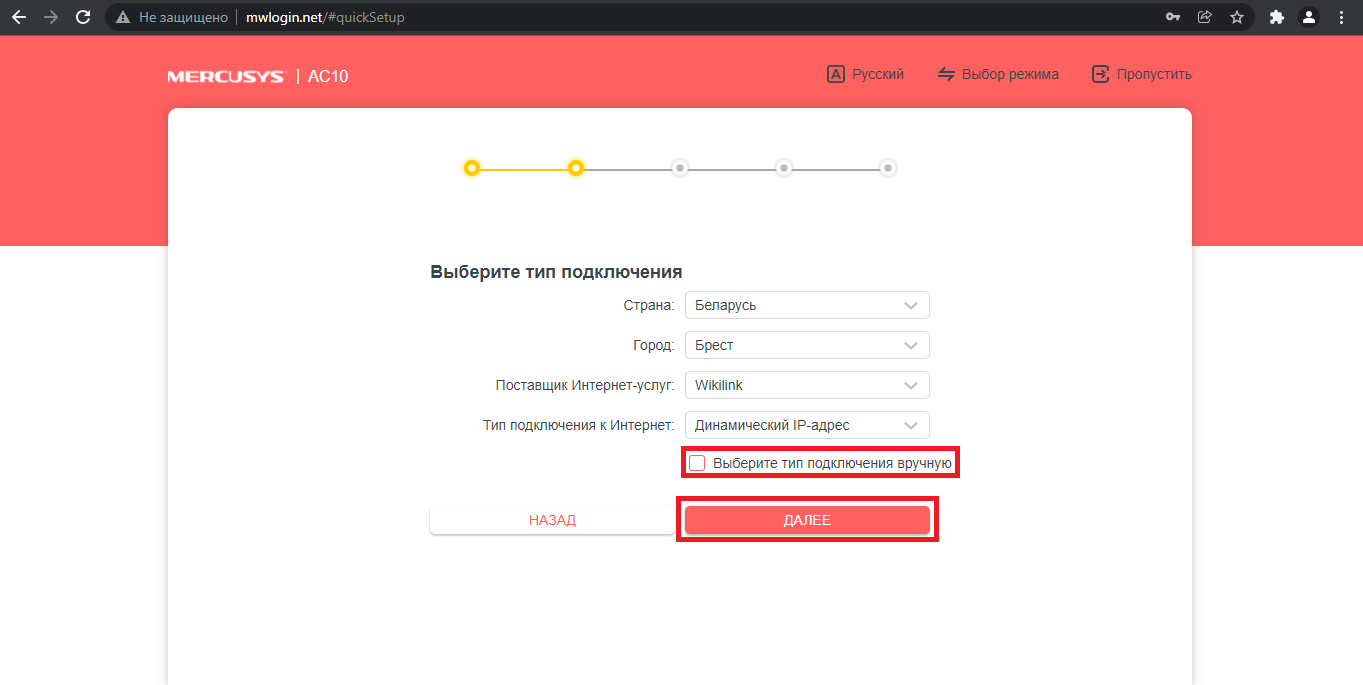The width and height of the screenshot is (1363, 685).
Task: Click the second wizard step dot
Action: point(576,168)
